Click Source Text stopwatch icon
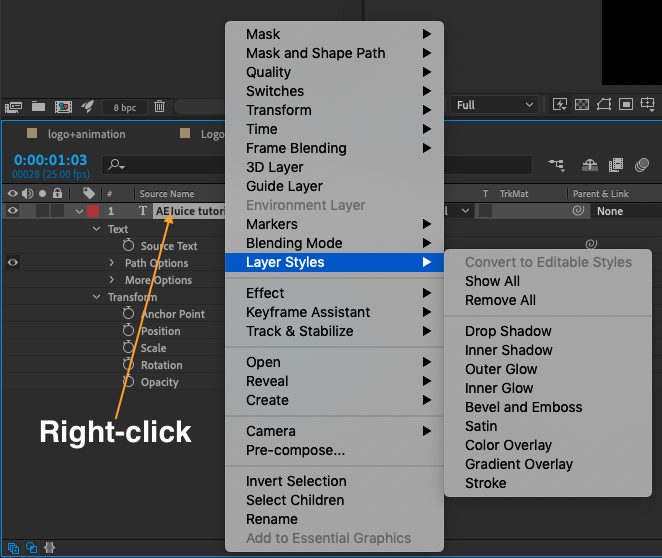Viewport: 662px width, 558px height. [x=128, y=245]
